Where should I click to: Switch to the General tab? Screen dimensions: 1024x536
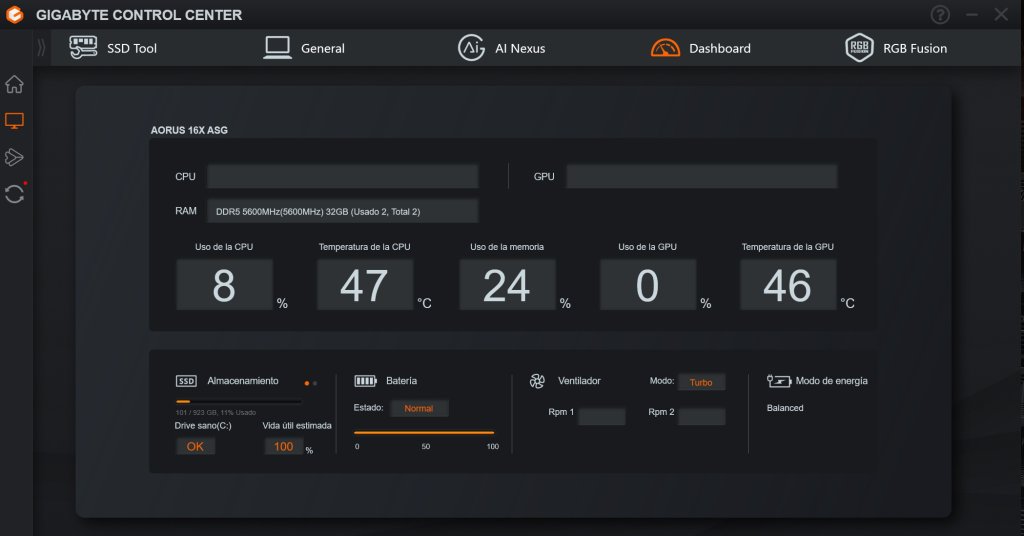point(304,48)
